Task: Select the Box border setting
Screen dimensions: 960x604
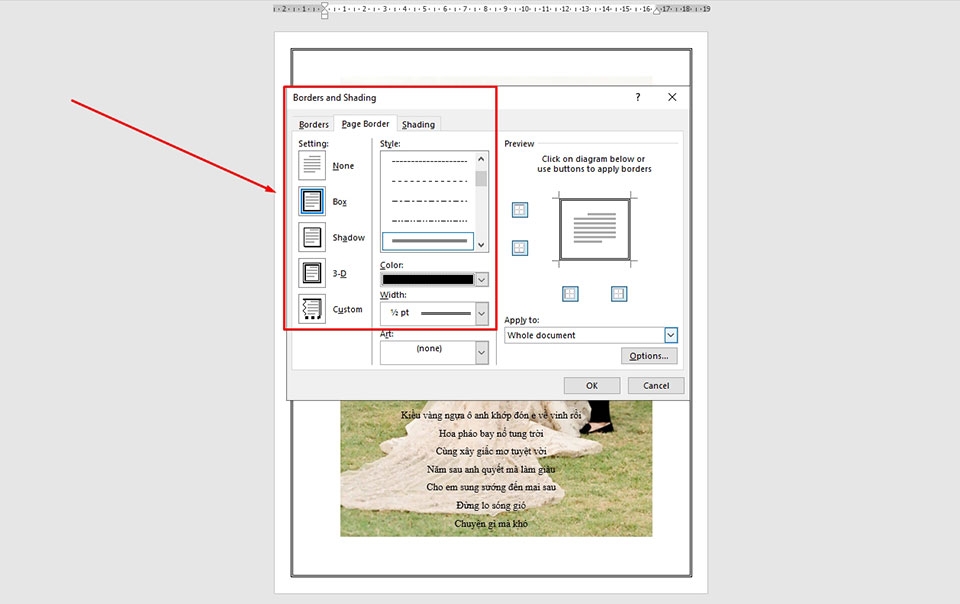Action: tap(311, 200)
